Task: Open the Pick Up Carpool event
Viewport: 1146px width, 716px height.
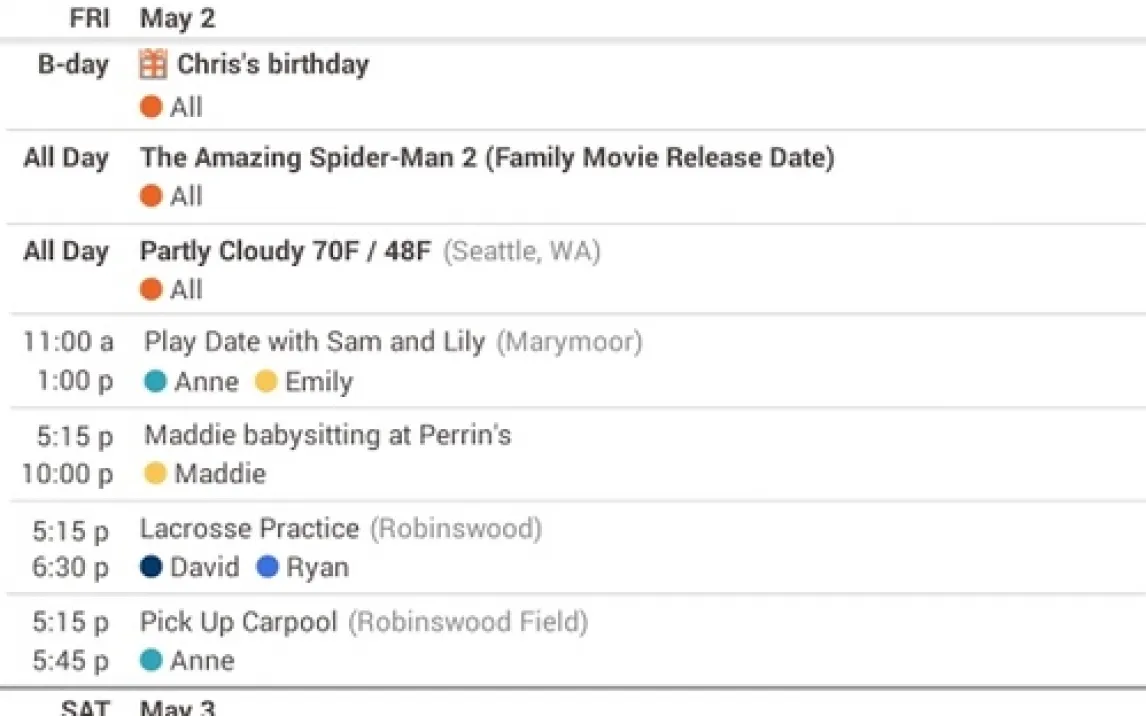Action: pos(238,622)
